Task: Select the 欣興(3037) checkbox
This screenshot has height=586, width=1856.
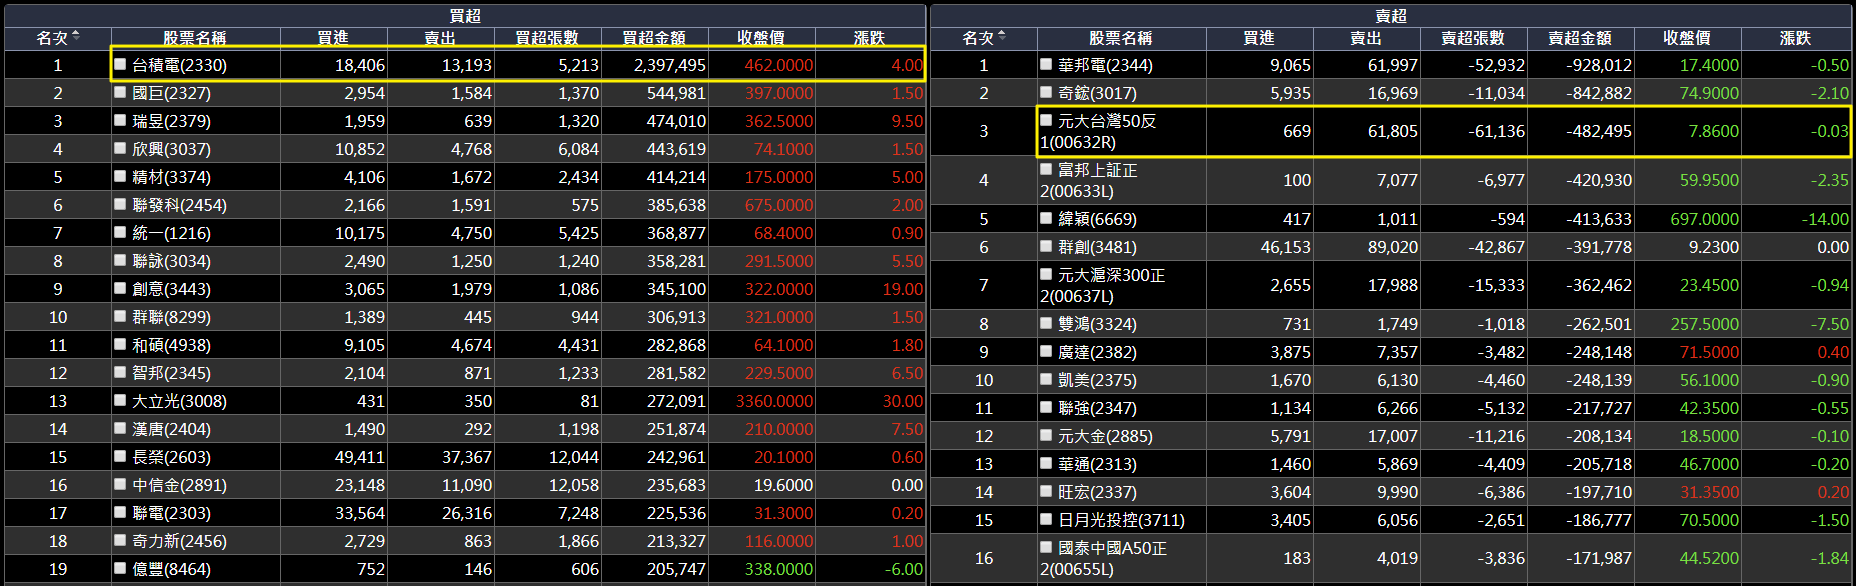Action: (121, 148)
